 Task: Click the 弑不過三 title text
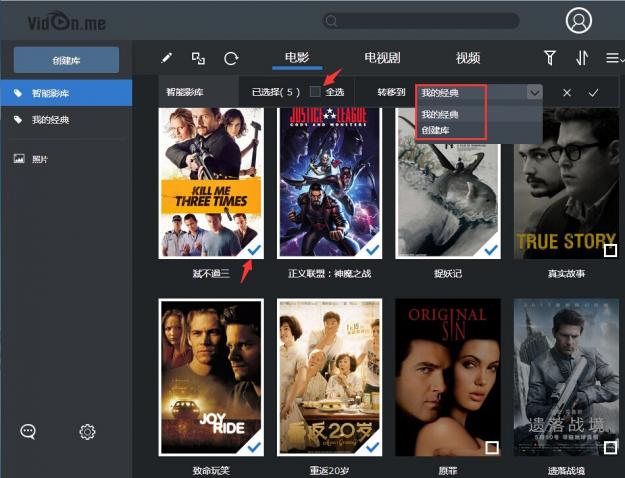click(211, 273)
